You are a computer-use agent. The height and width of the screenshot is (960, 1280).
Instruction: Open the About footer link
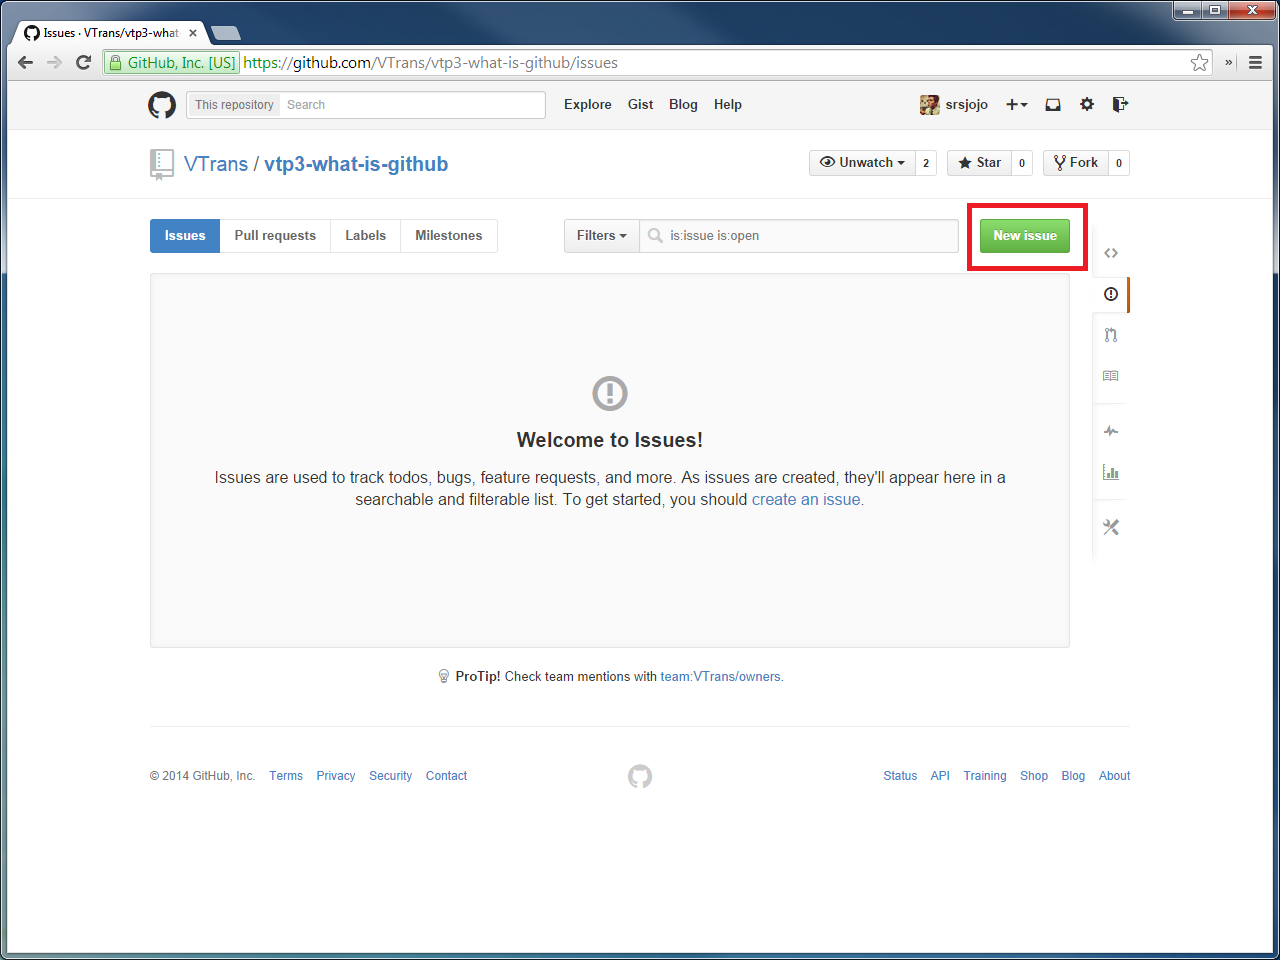click(x=1114, y=776)
